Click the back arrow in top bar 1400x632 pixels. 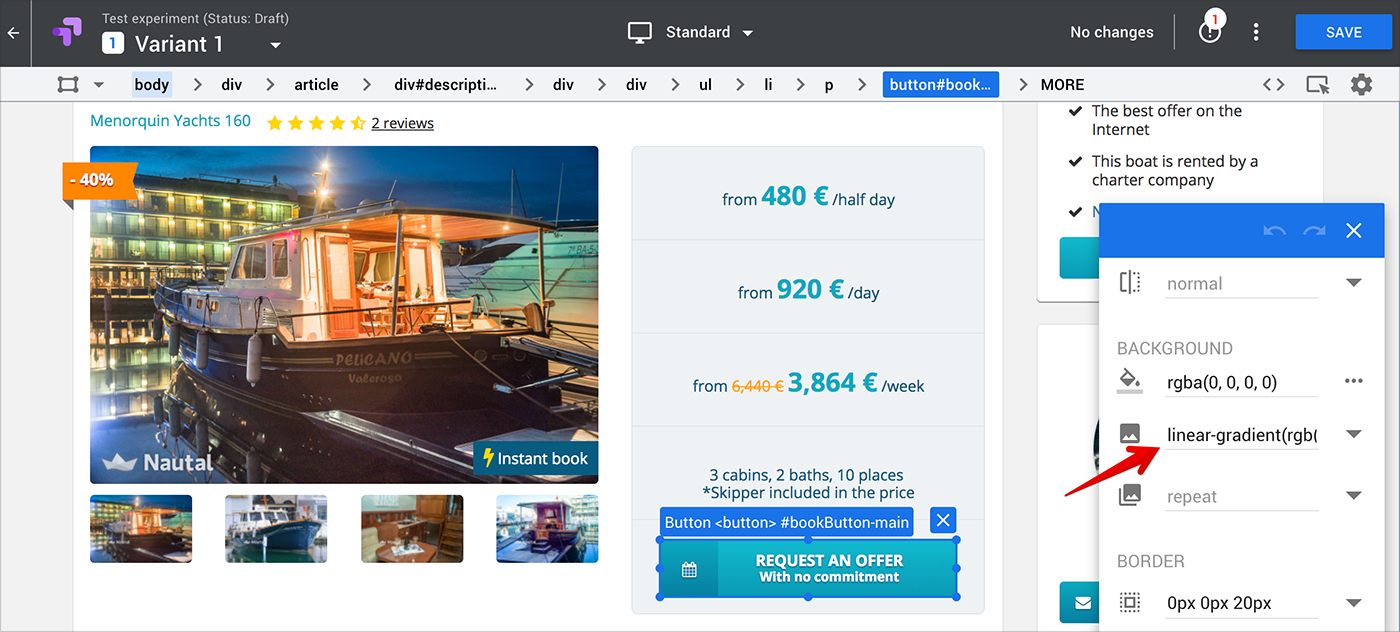point(13,33)
